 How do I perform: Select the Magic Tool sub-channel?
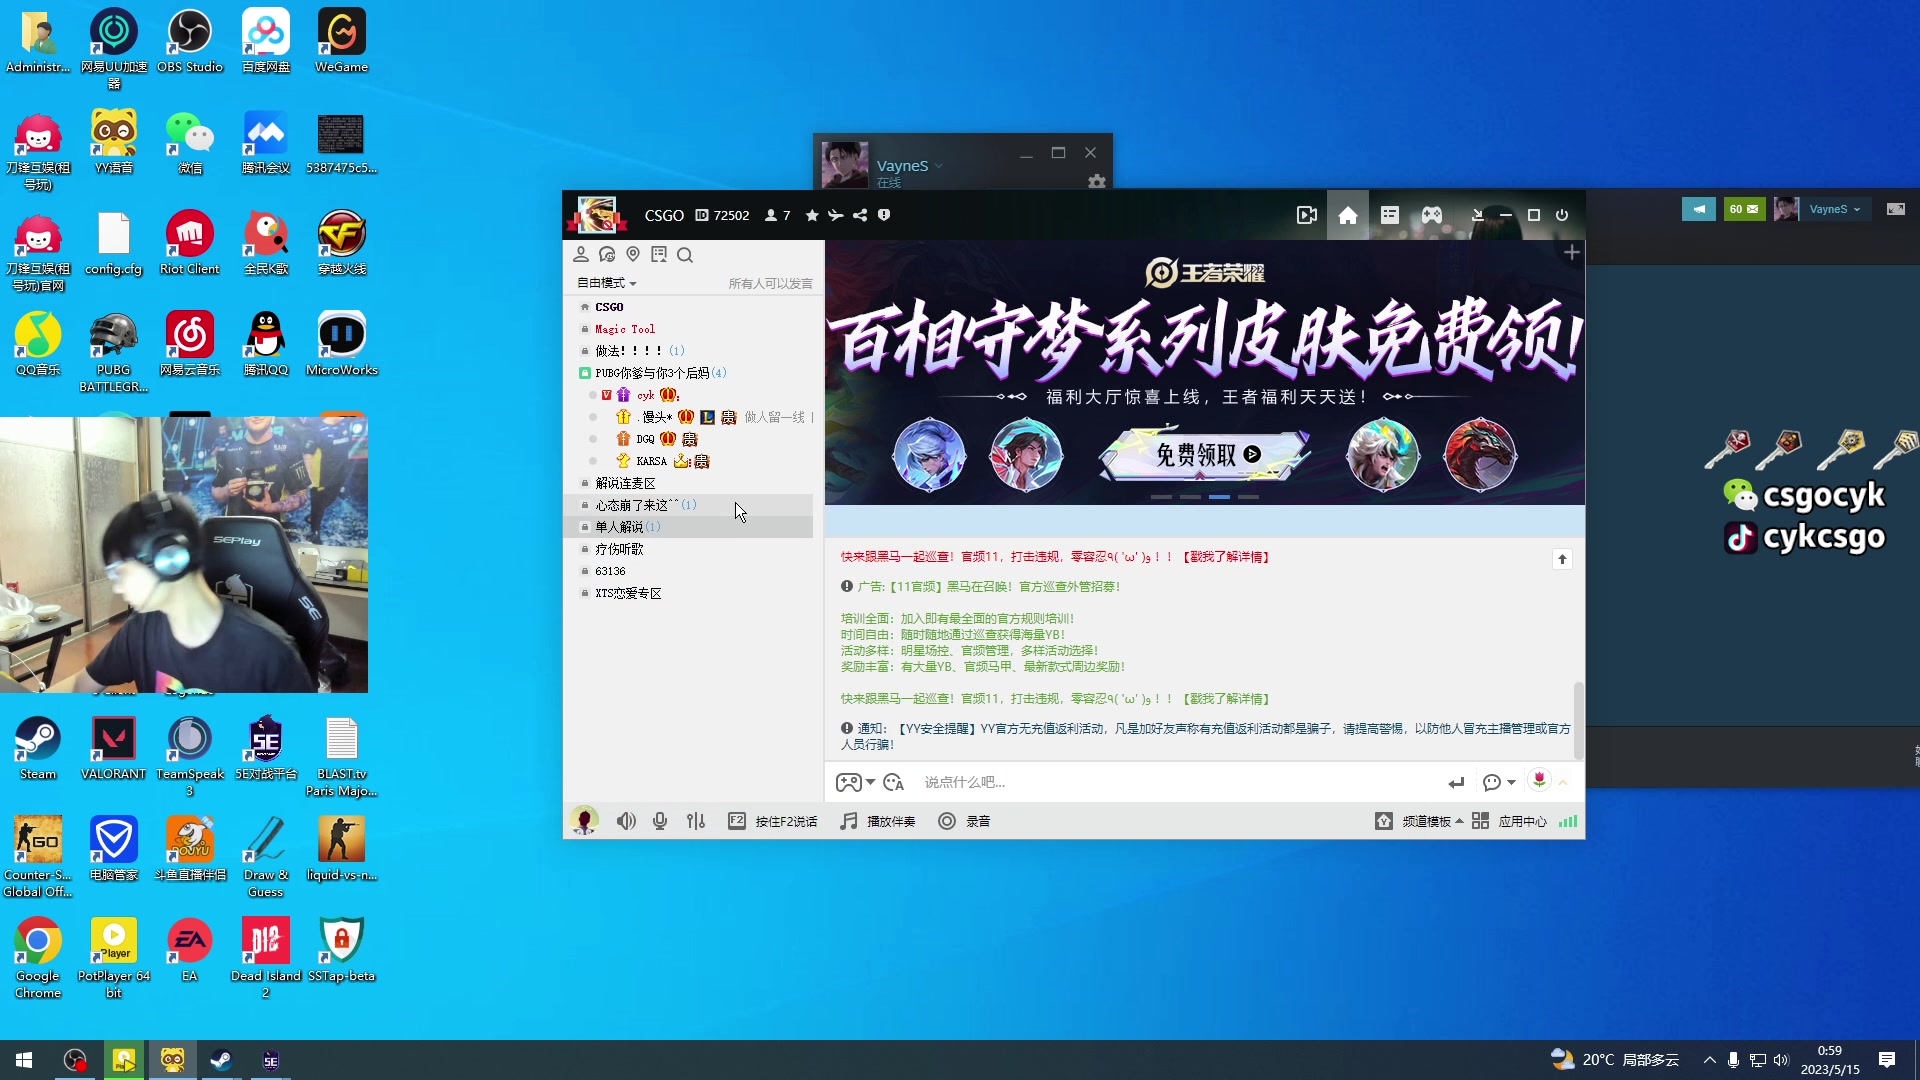click(625, 329)
